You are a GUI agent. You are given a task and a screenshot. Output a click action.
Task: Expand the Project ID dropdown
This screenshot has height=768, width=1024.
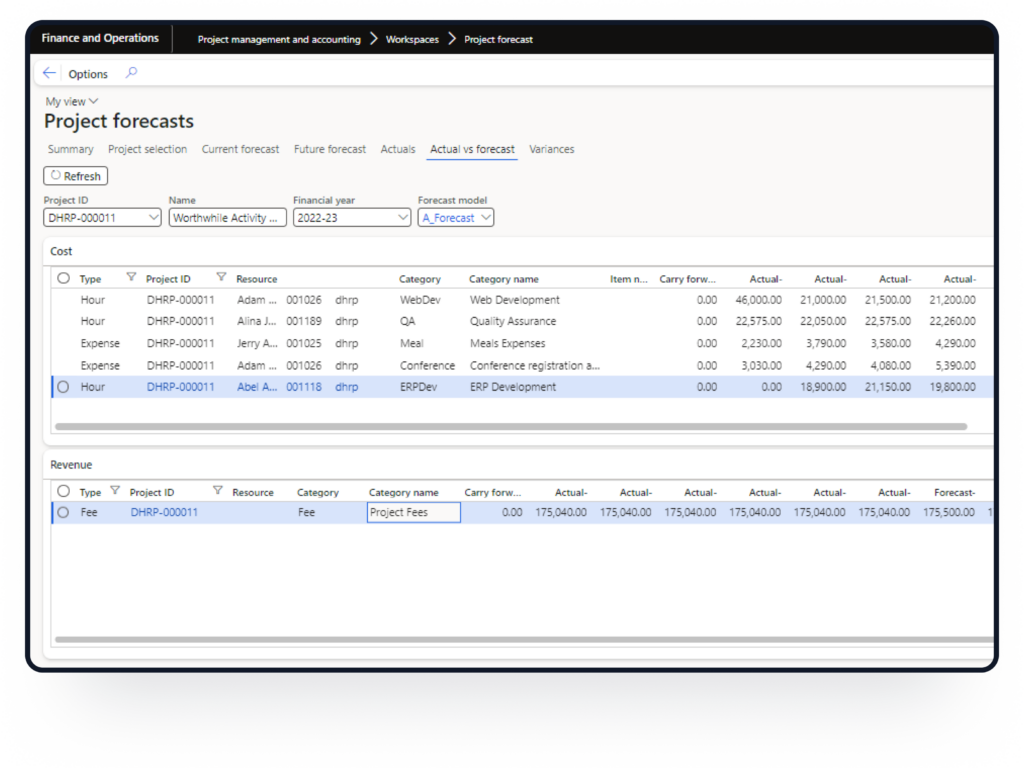coord(152,218)
